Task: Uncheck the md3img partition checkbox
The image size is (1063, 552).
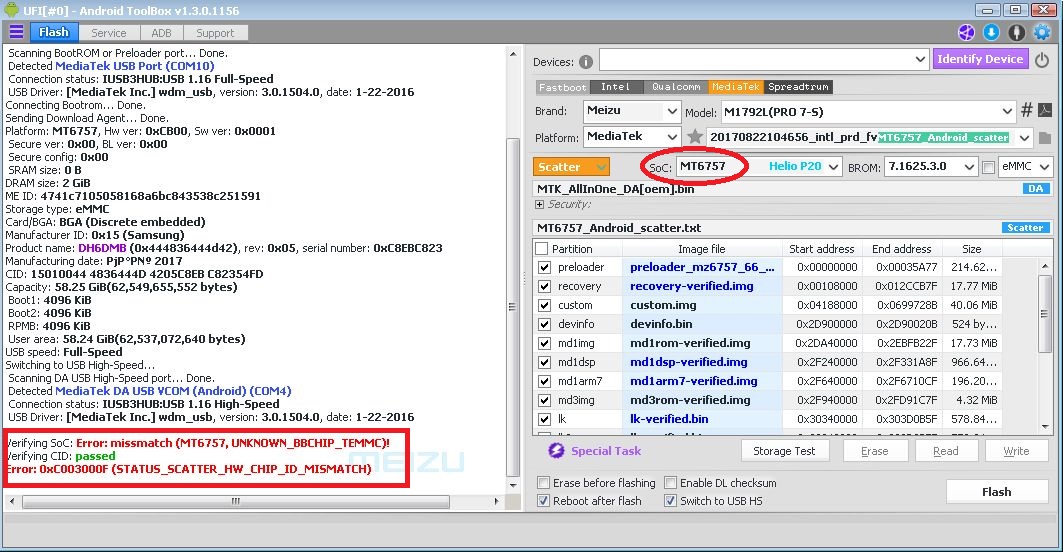Action: click(544, 400)
